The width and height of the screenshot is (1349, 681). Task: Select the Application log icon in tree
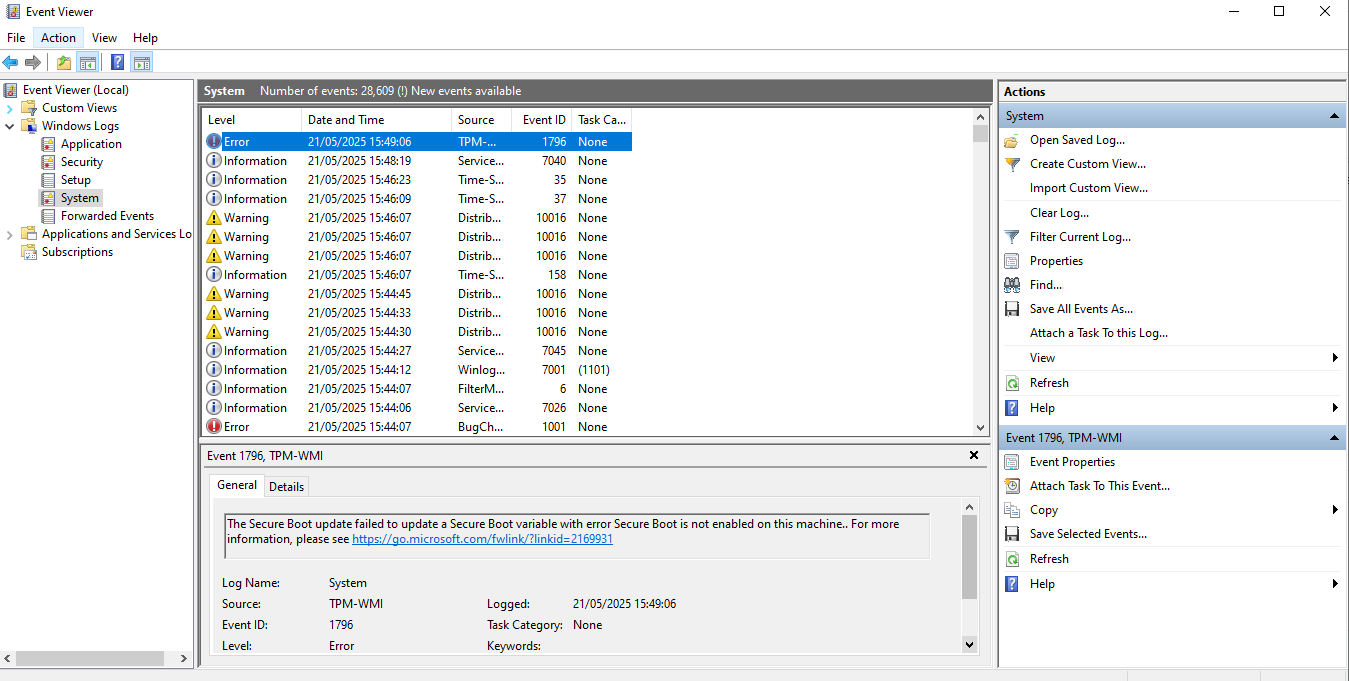[48, 144]
